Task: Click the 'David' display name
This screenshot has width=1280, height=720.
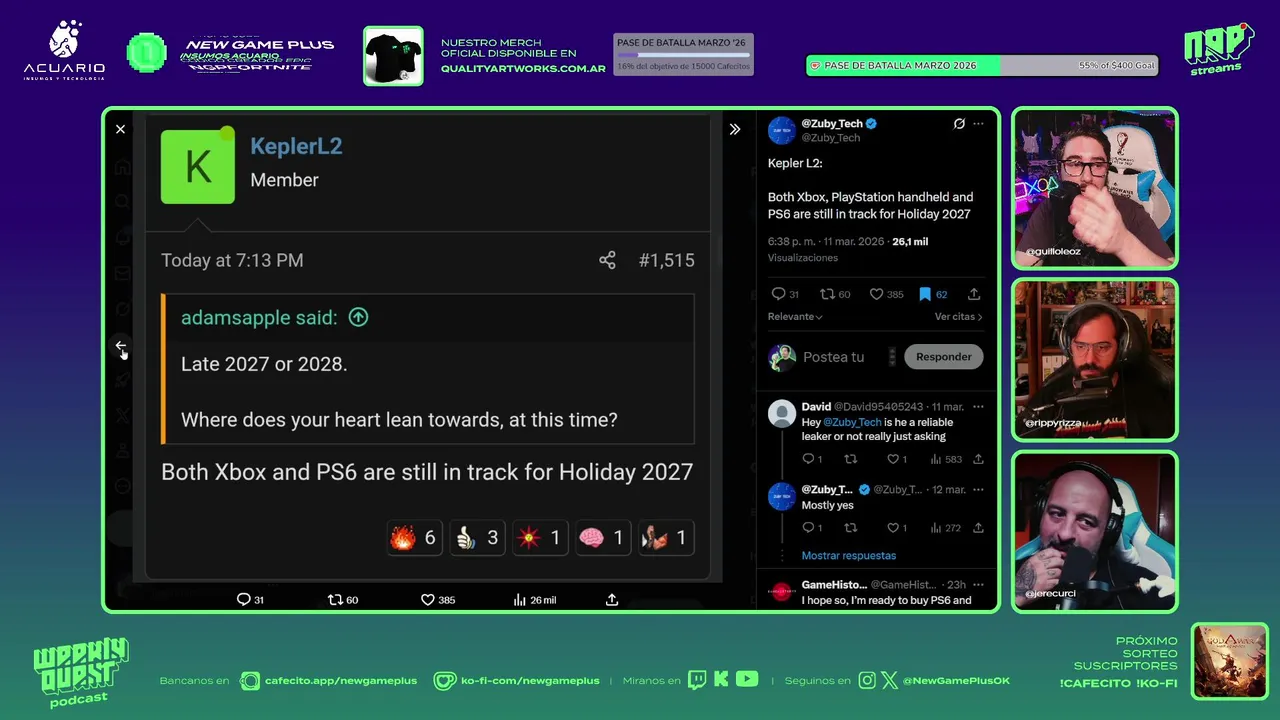Action: 816,407
